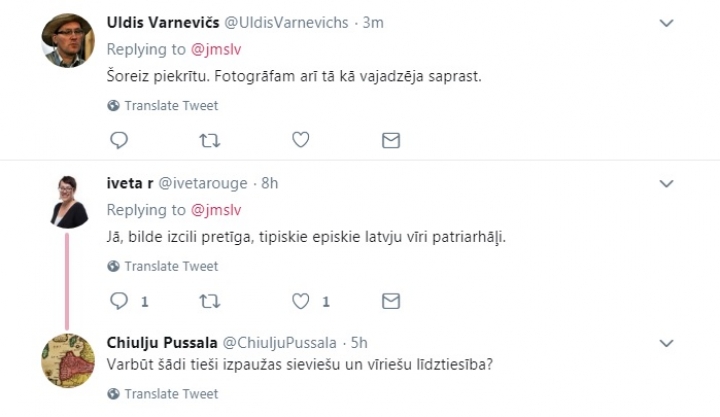Image resolution: width=720 pixels, height=417 pixels.
Task: View iveta r's avatar
Action: coord(68,201)
